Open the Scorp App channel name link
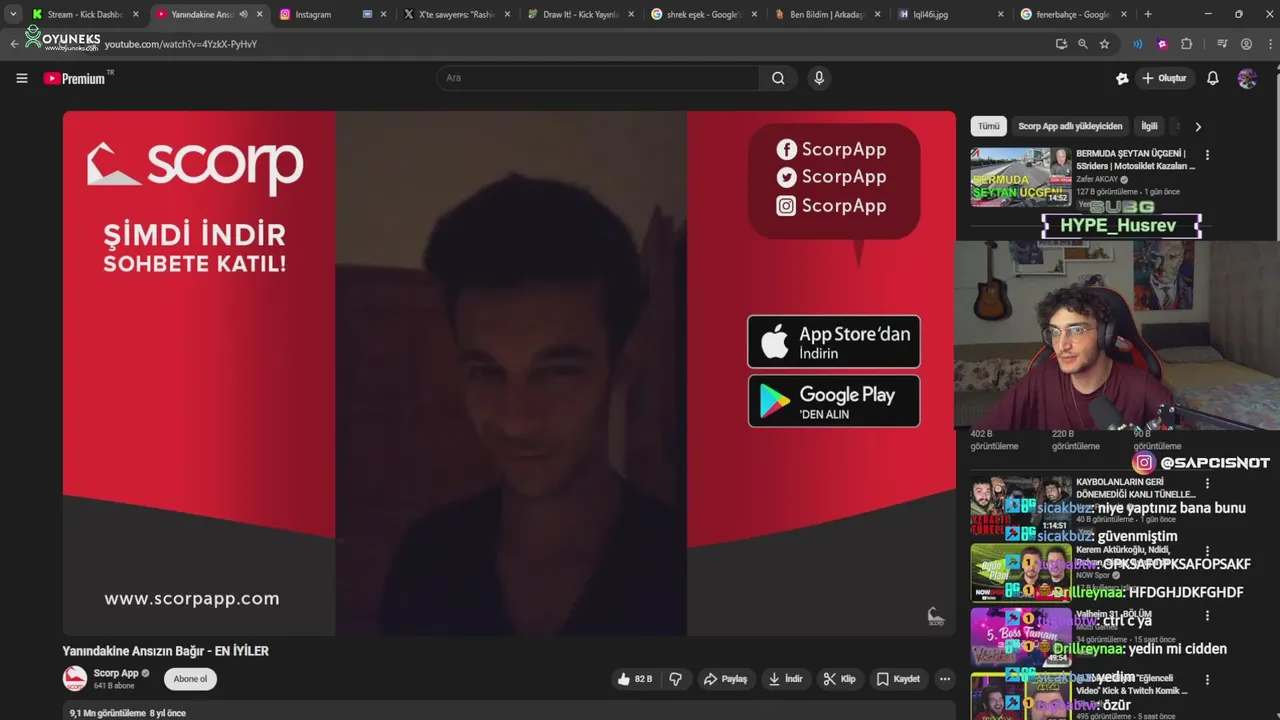 tap(116, 673)
